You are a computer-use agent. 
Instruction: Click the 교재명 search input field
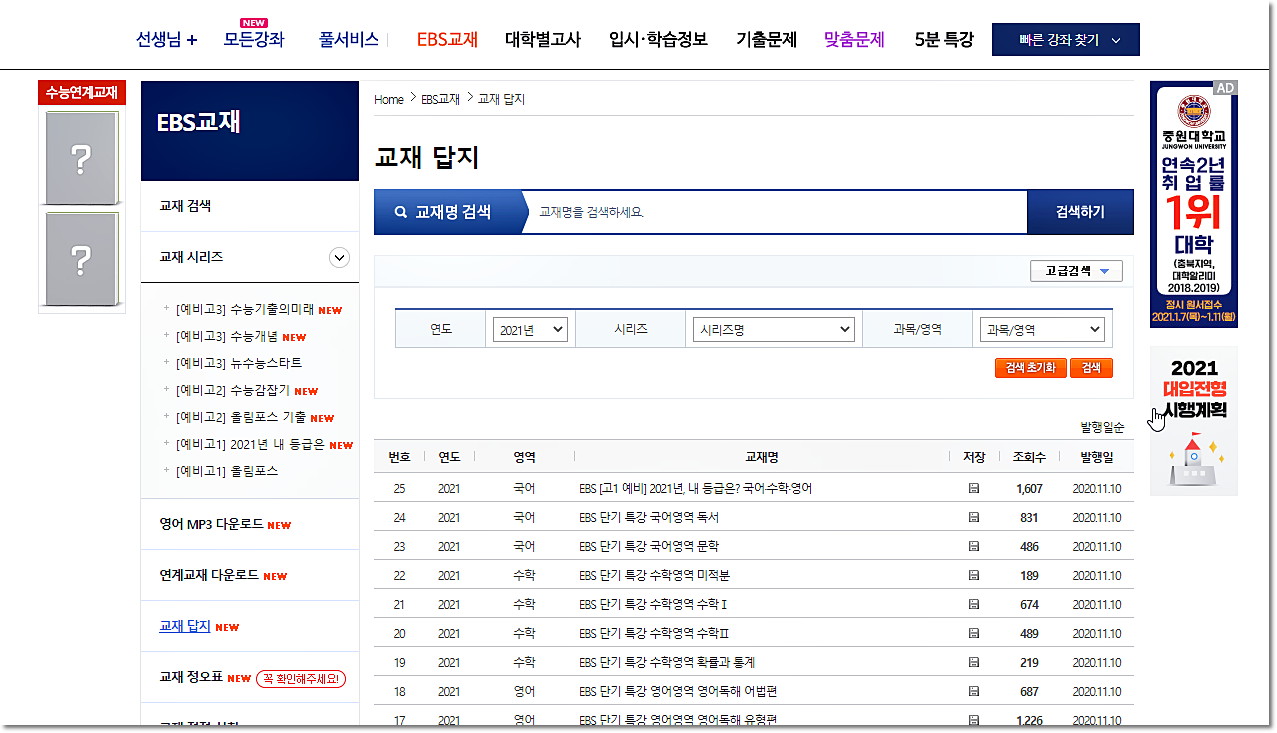(776, 212)
